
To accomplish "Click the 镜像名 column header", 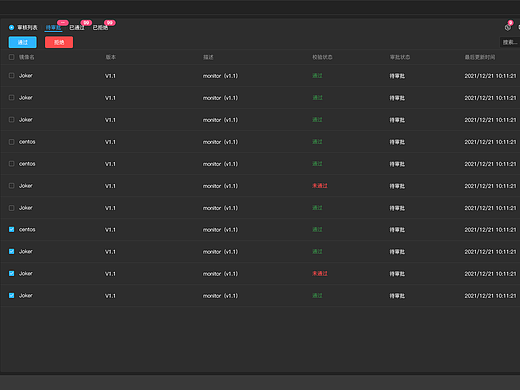I will [x=27, y=57].
